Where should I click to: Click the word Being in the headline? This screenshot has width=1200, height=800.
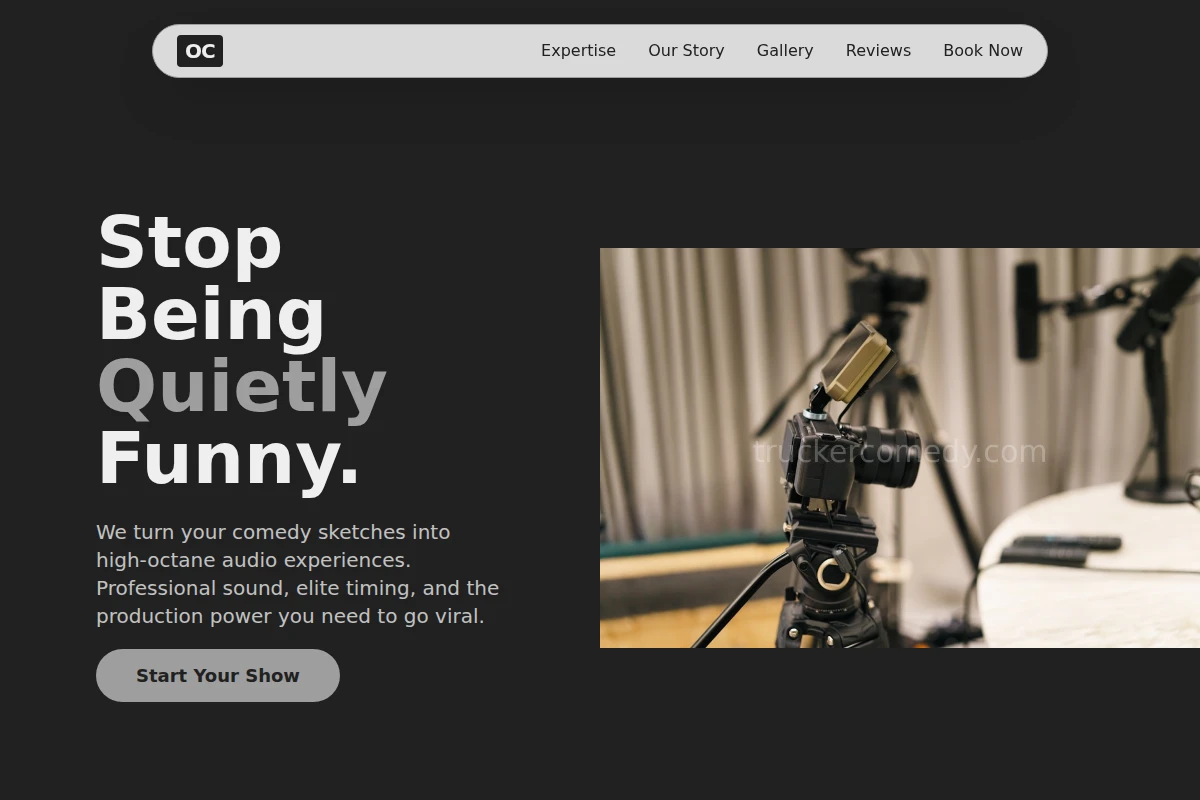(211, 315)
